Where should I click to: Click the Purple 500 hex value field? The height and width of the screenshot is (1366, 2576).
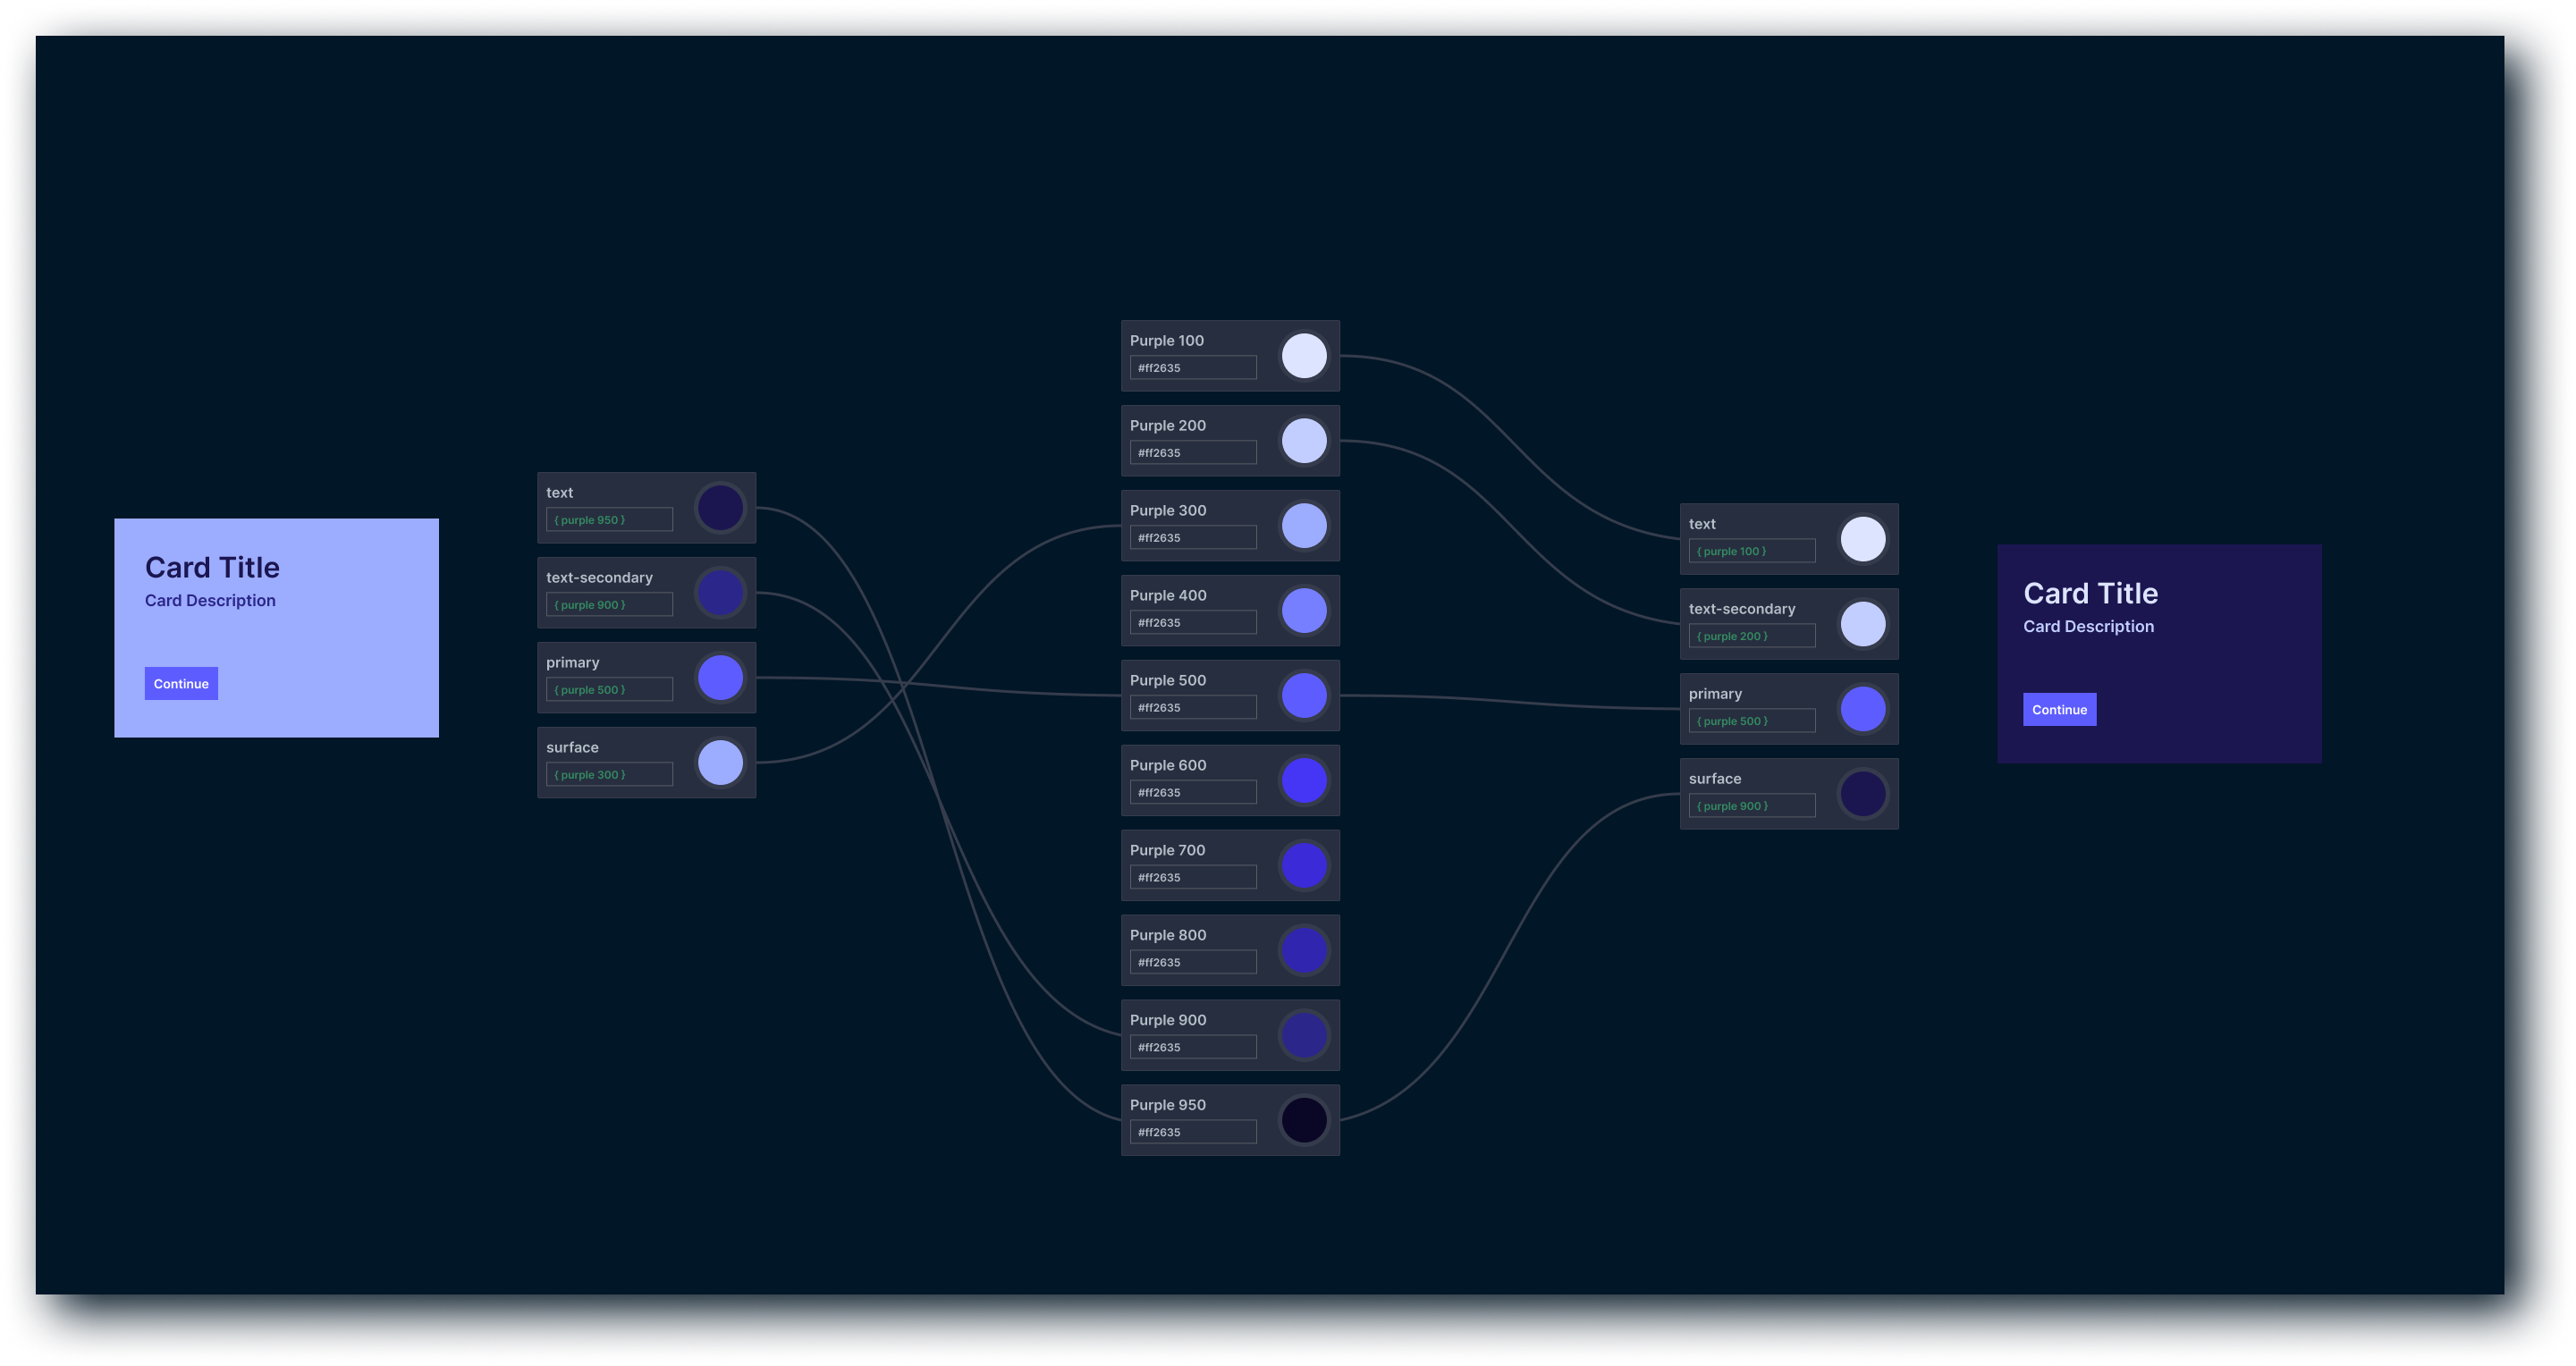point(1192,708)
